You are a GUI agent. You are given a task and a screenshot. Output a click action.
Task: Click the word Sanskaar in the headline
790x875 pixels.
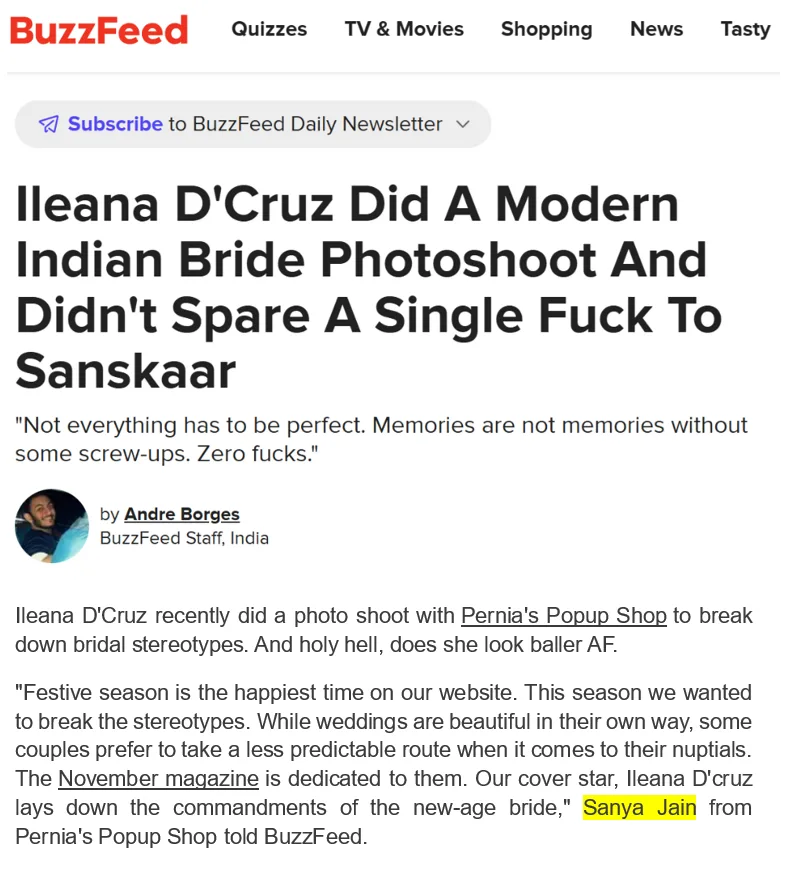click(x=127, y=371)
